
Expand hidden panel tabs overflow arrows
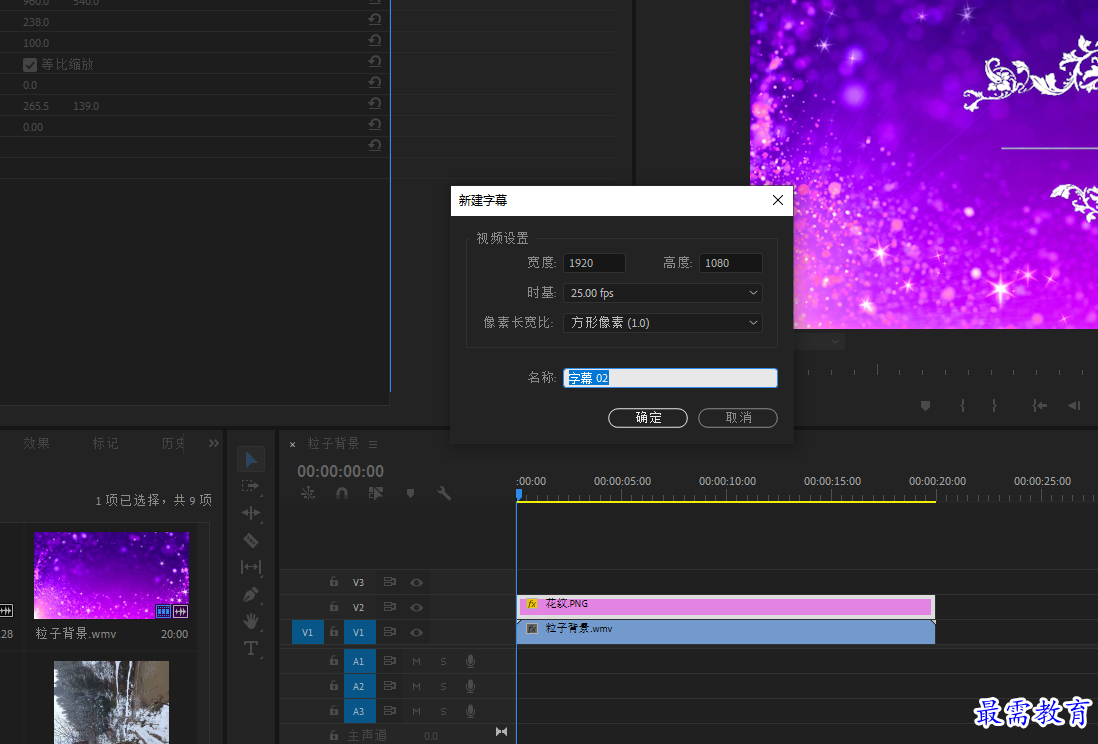(x=214, y=443)
